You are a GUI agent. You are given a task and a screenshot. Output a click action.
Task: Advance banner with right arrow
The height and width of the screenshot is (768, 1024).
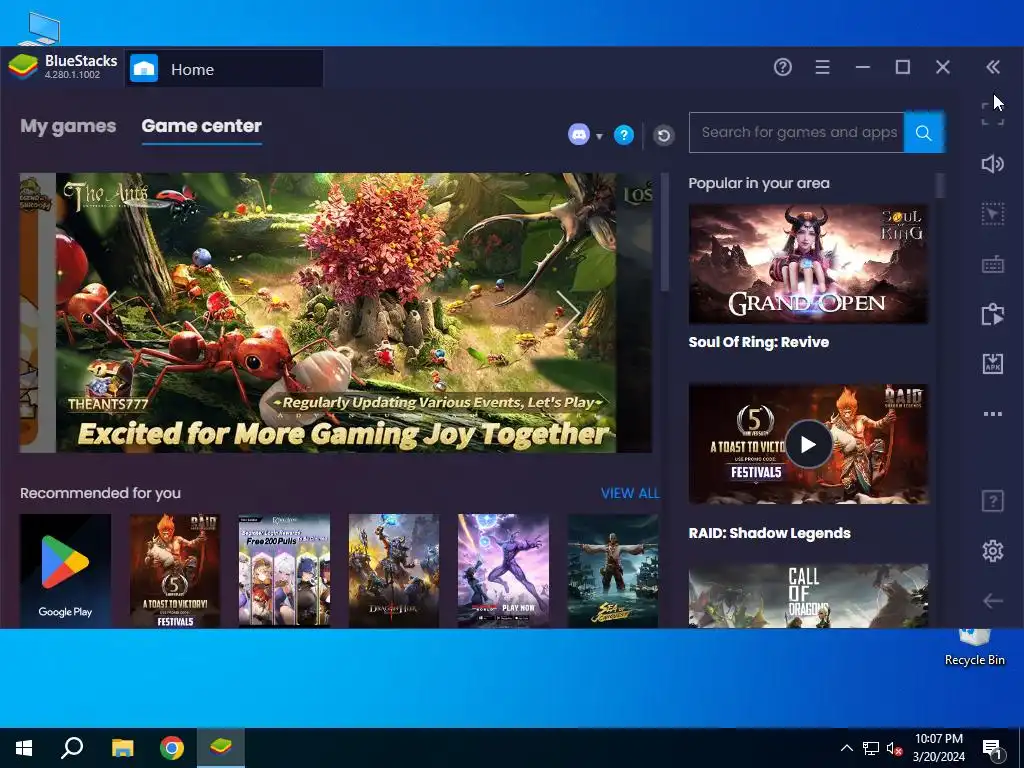click(567, 312)
